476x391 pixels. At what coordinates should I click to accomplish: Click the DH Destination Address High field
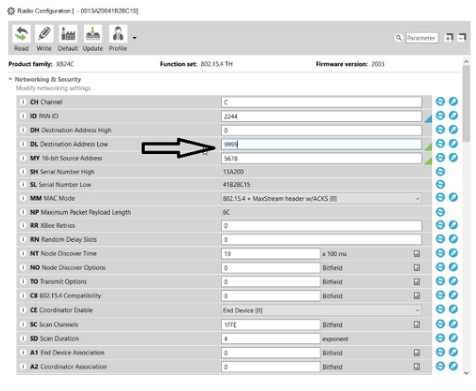click(x=321, y=130)
